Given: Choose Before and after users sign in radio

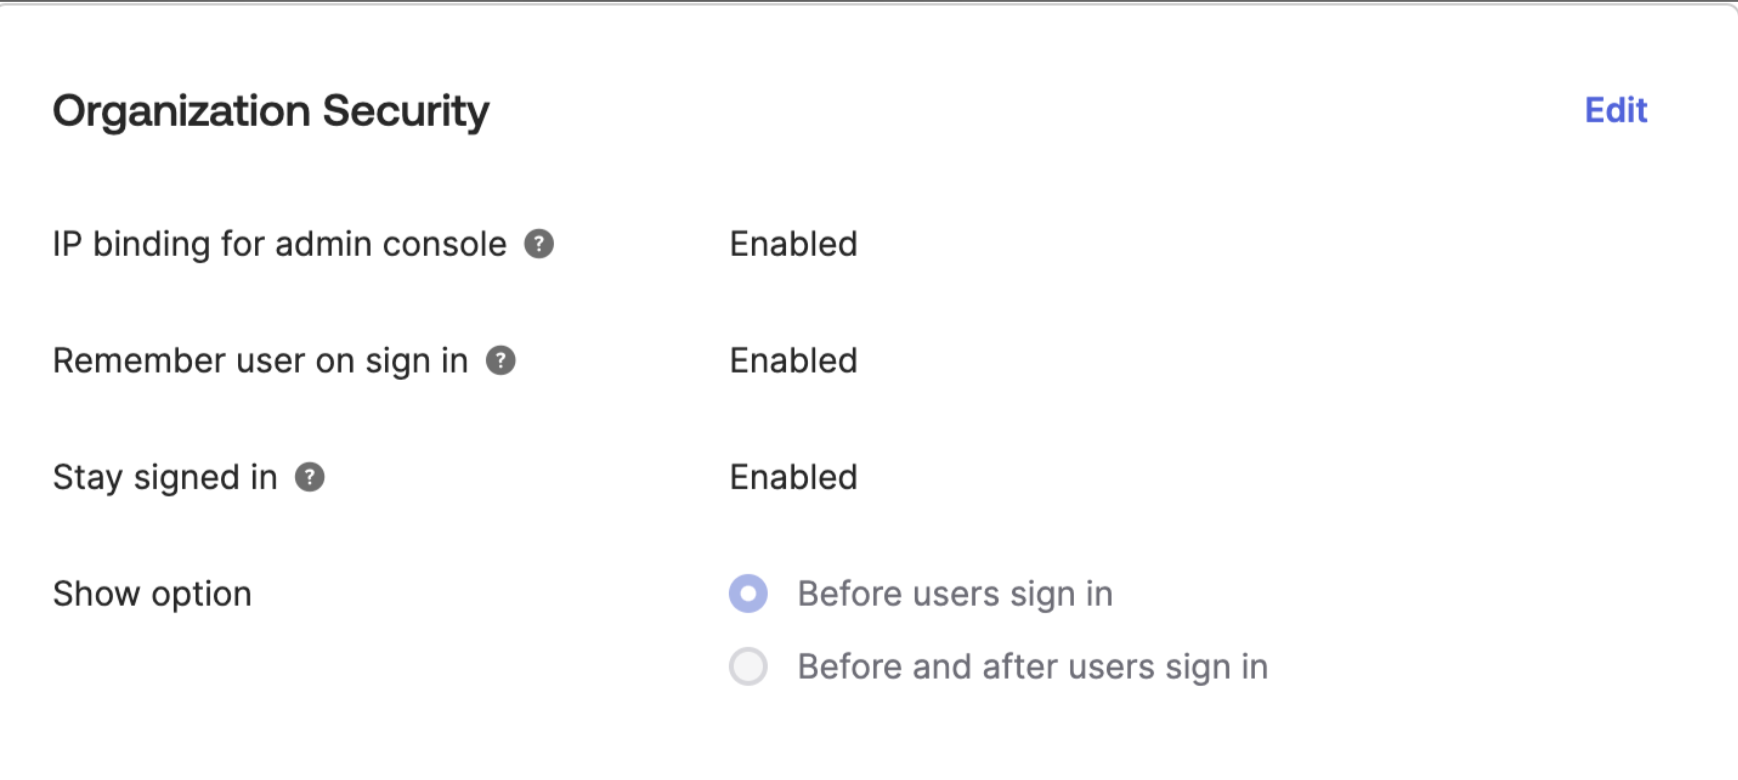Looking at the screenshot, I should pos(748,667).
